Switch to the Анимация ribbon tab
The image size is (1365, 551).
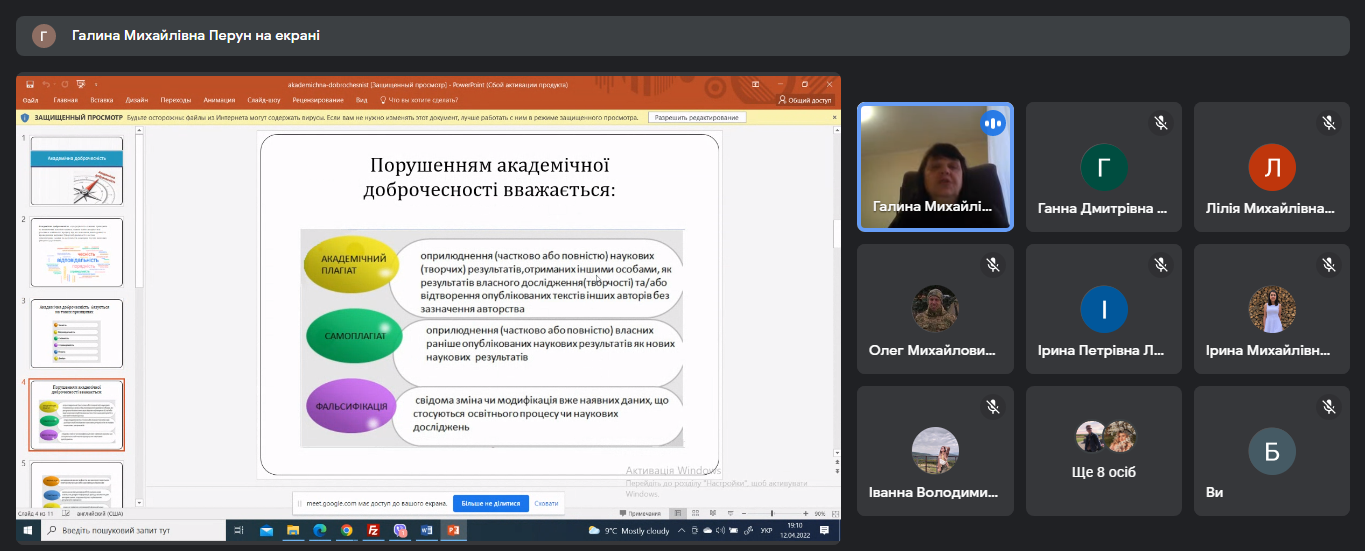(x=219, y=100)
